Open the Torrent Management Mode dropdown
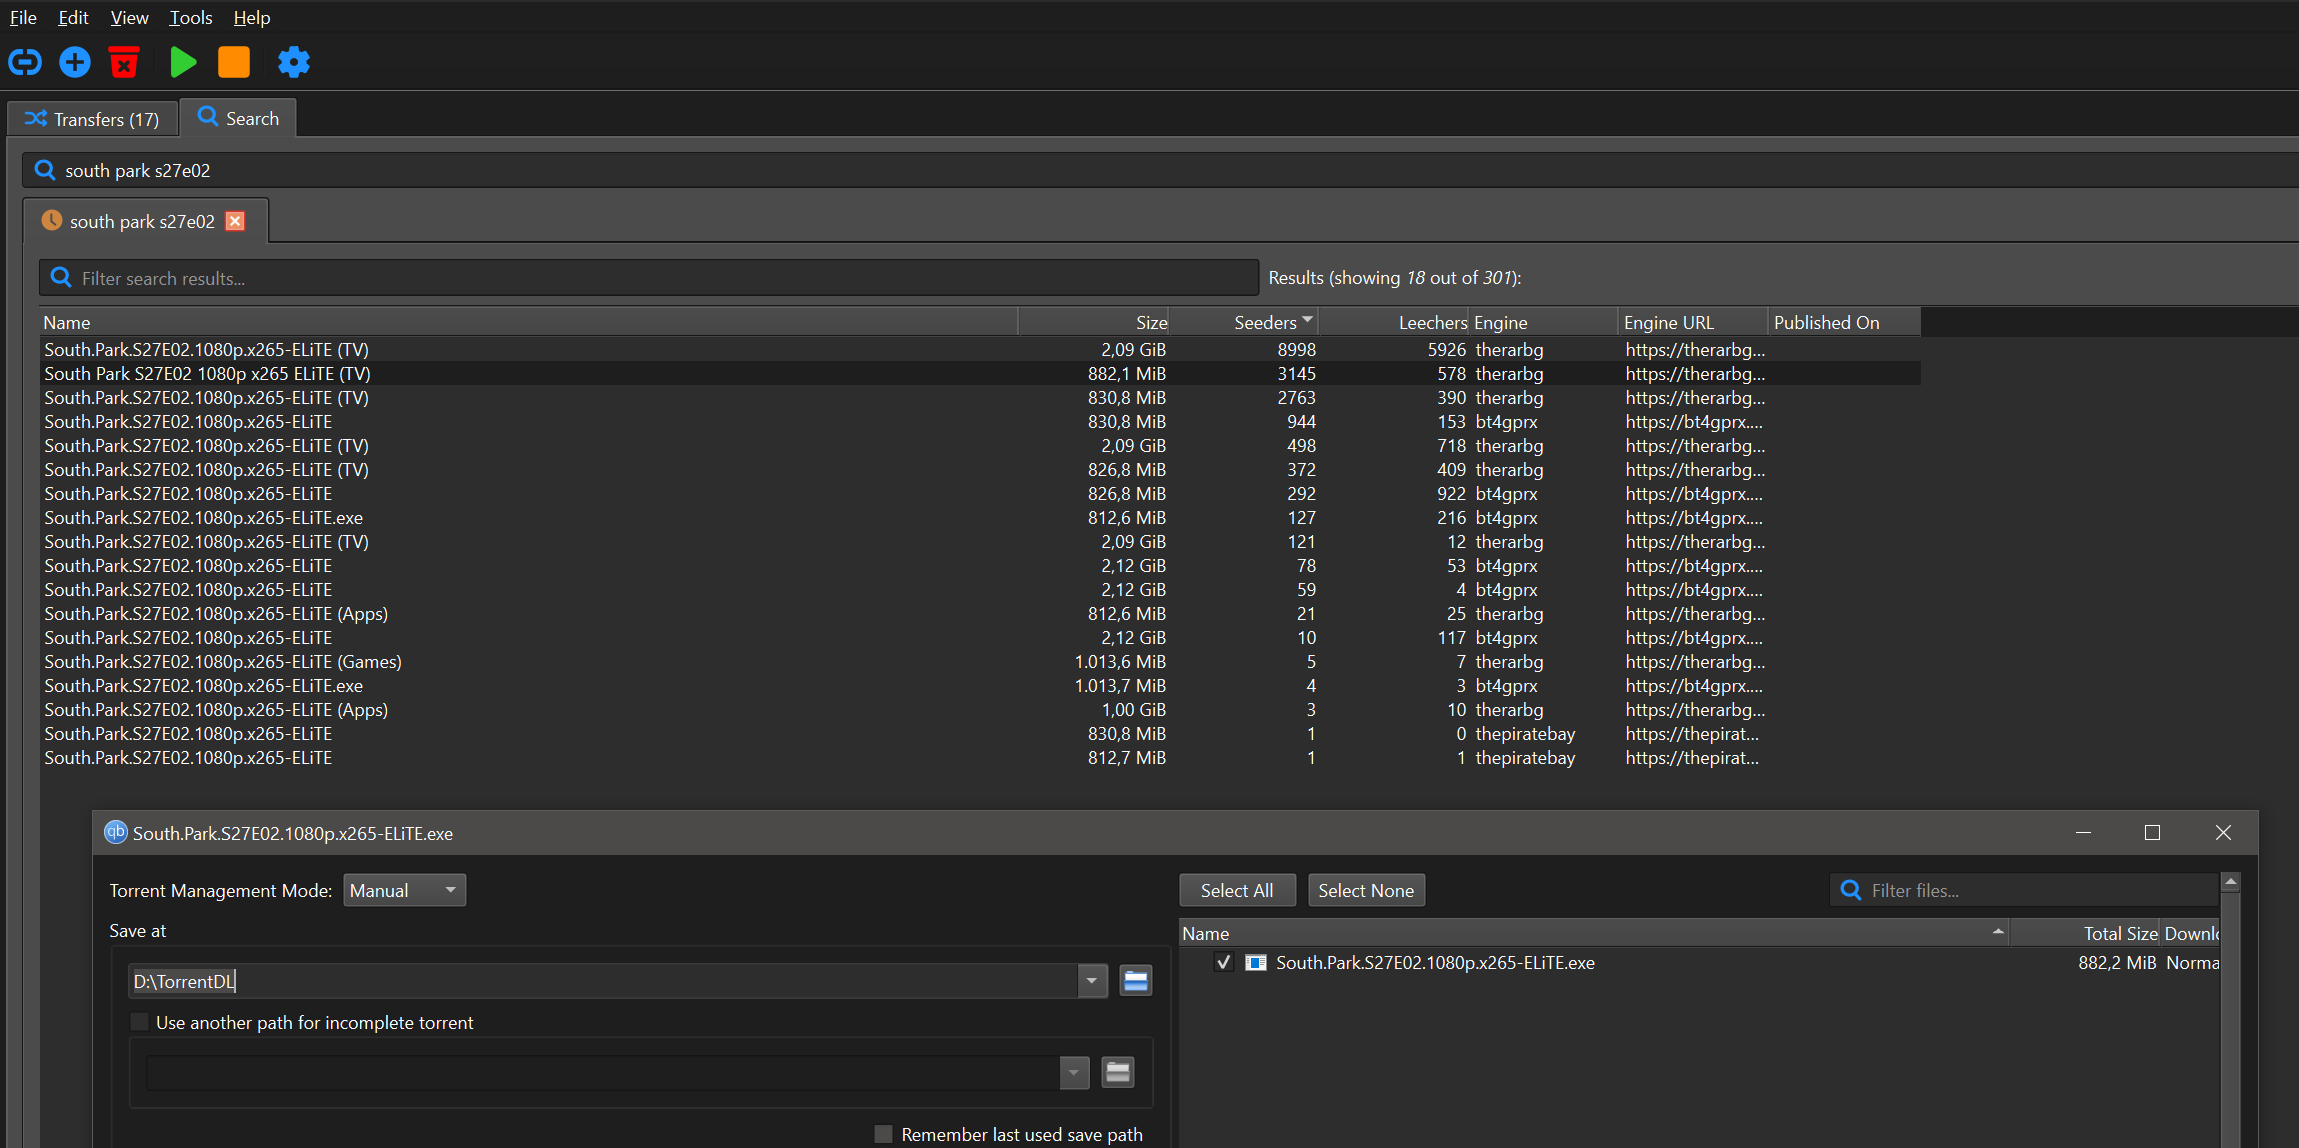This screenshot has height=1148, width=2299. (x=404, y=890)
